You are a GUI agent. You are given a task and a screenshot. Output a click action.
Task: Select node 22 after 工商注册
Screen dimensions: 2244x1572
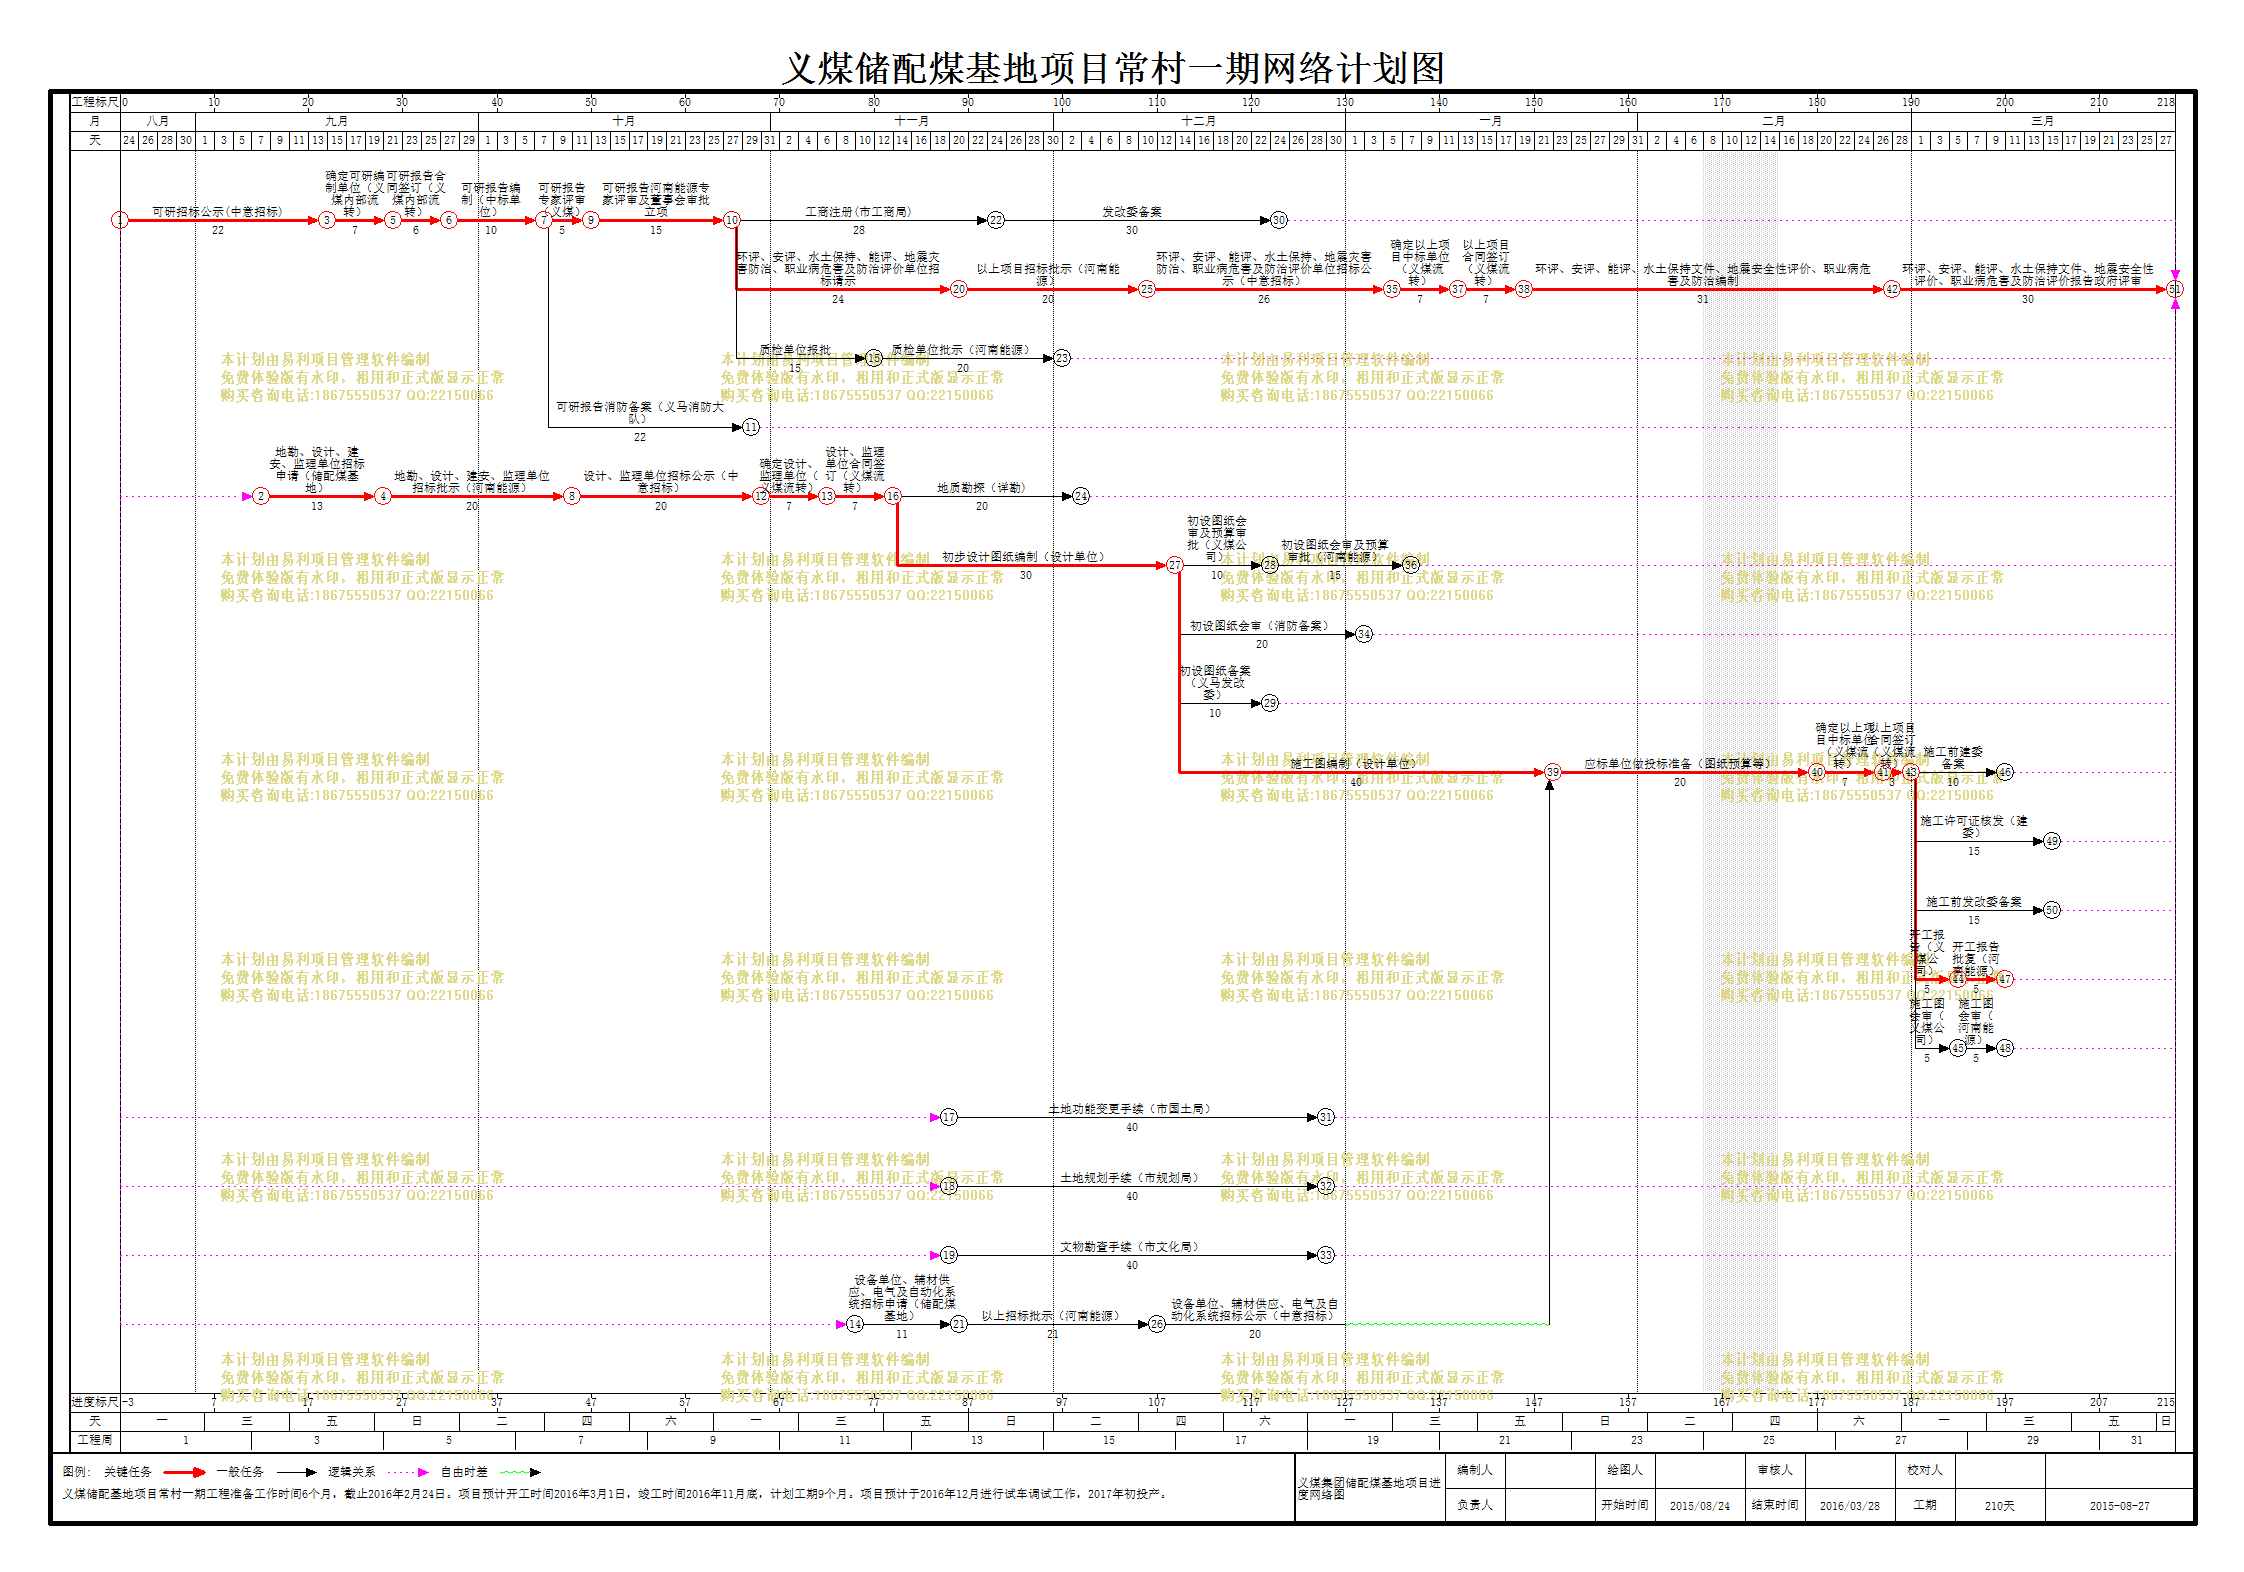point(996,220)
